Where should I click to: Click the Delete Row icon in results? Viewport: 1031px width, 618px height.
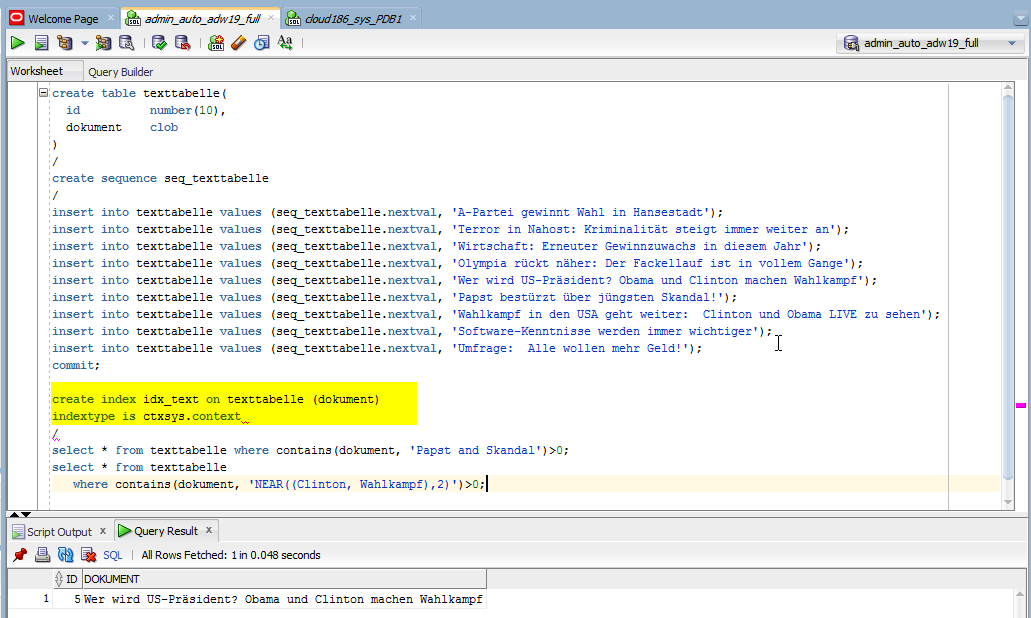tap(88, 555)
